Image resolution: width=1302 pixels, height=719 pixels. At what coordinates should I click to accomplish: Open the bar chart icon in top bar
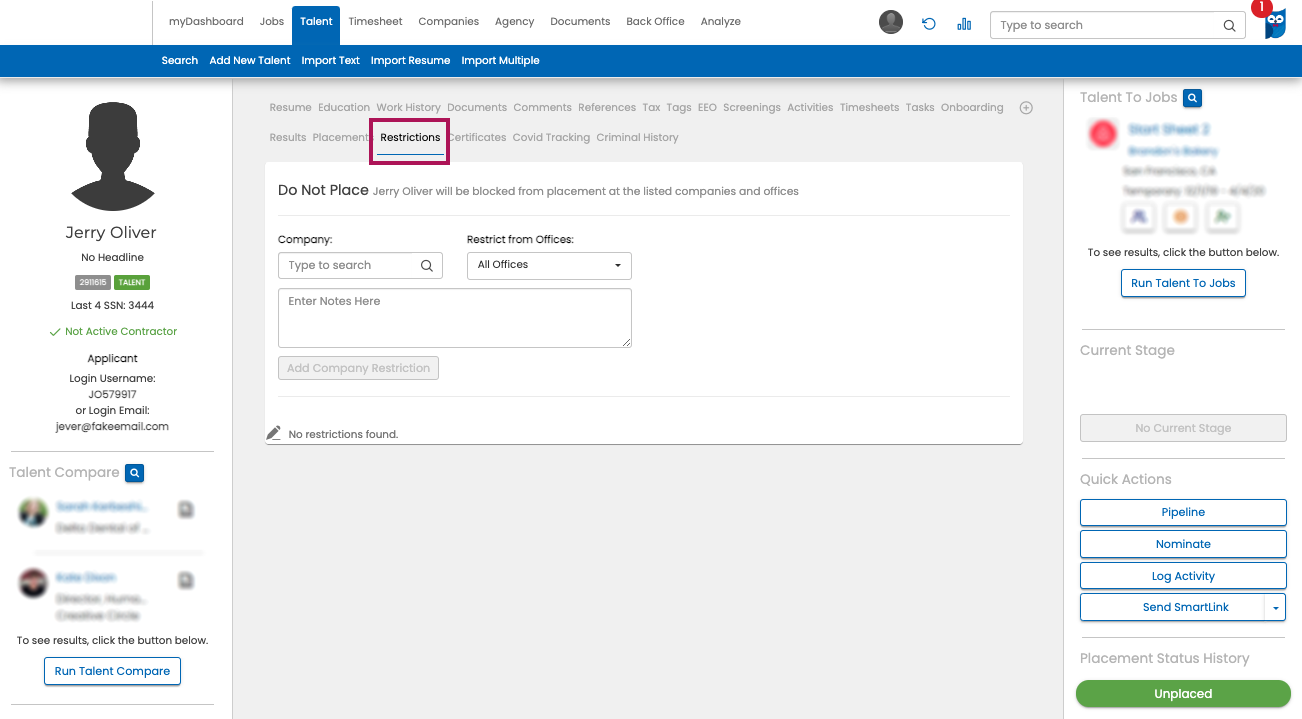[964, 24]
